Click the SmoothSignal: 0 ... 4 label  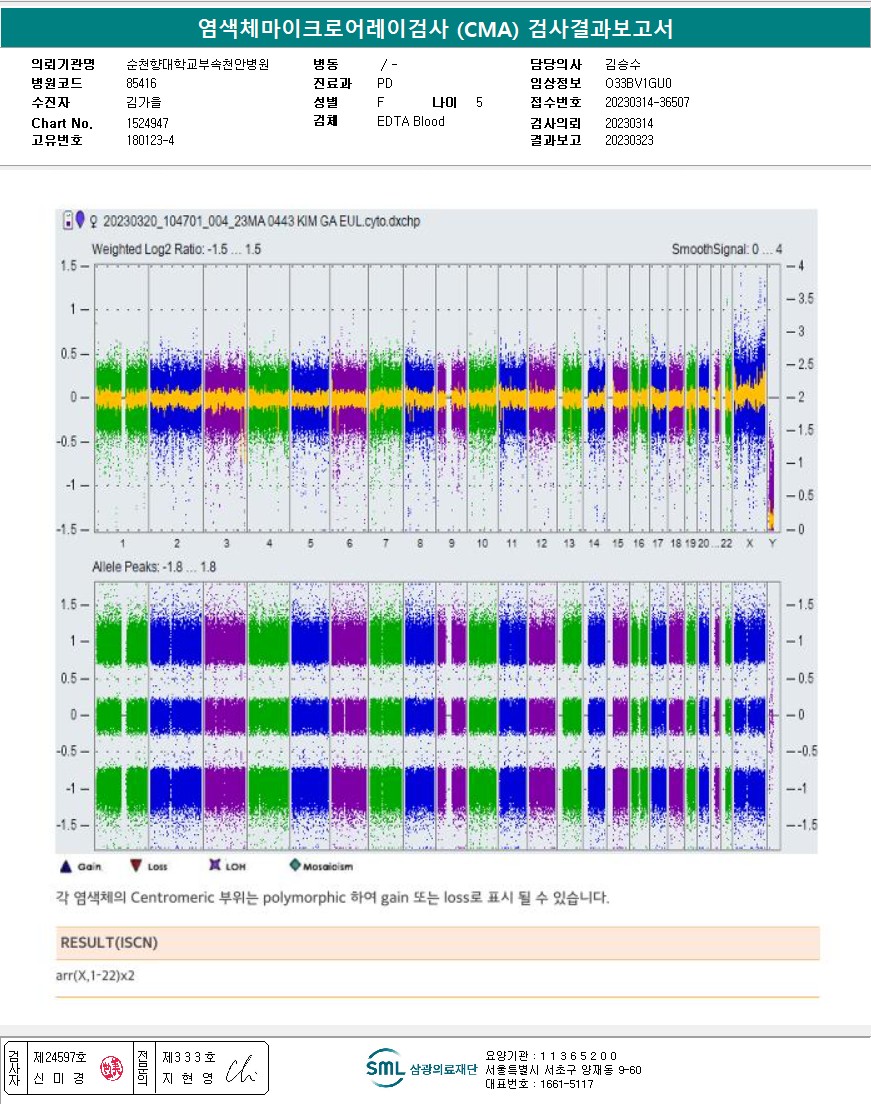[727, 249]
